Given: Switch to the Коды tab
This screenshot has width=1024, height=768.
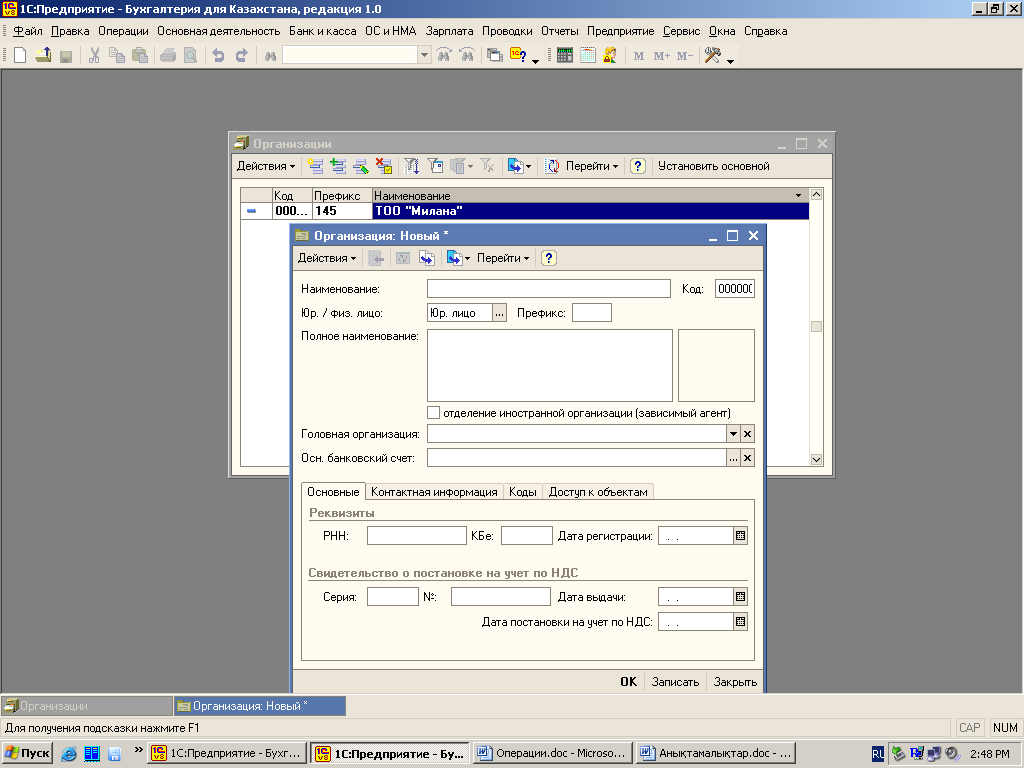Looking at the screenshot, I should coord(522,492).
